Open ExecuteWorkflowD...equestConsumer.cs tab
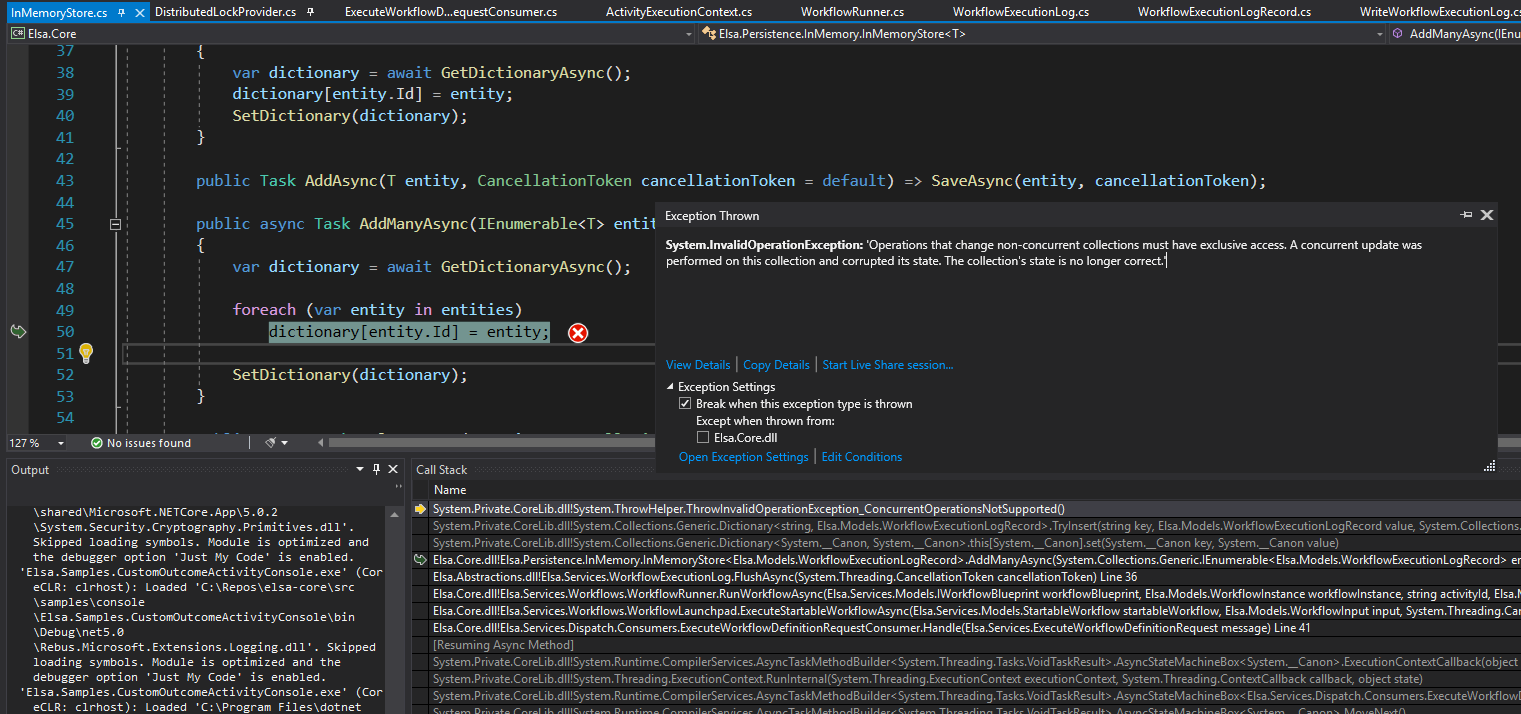 tap(451, 12)
